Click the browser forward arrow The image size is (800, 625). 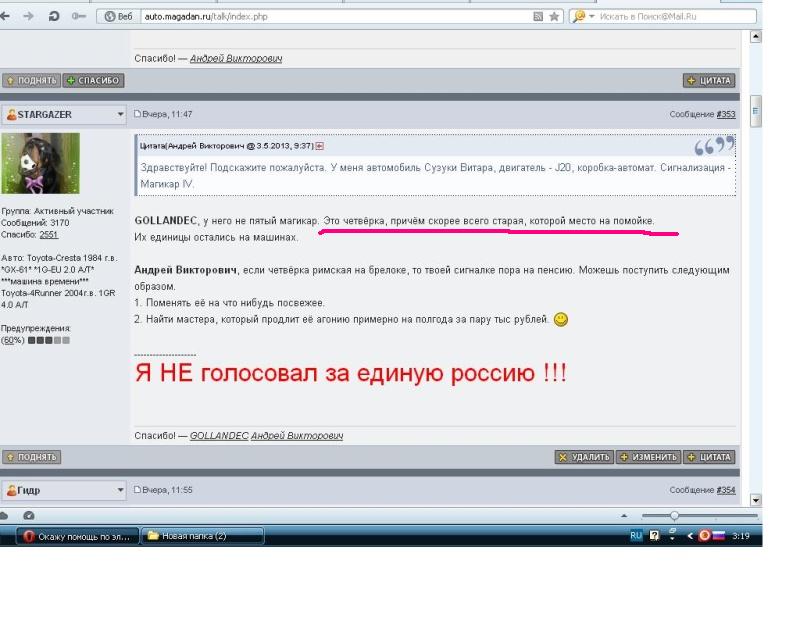point(29,17)
